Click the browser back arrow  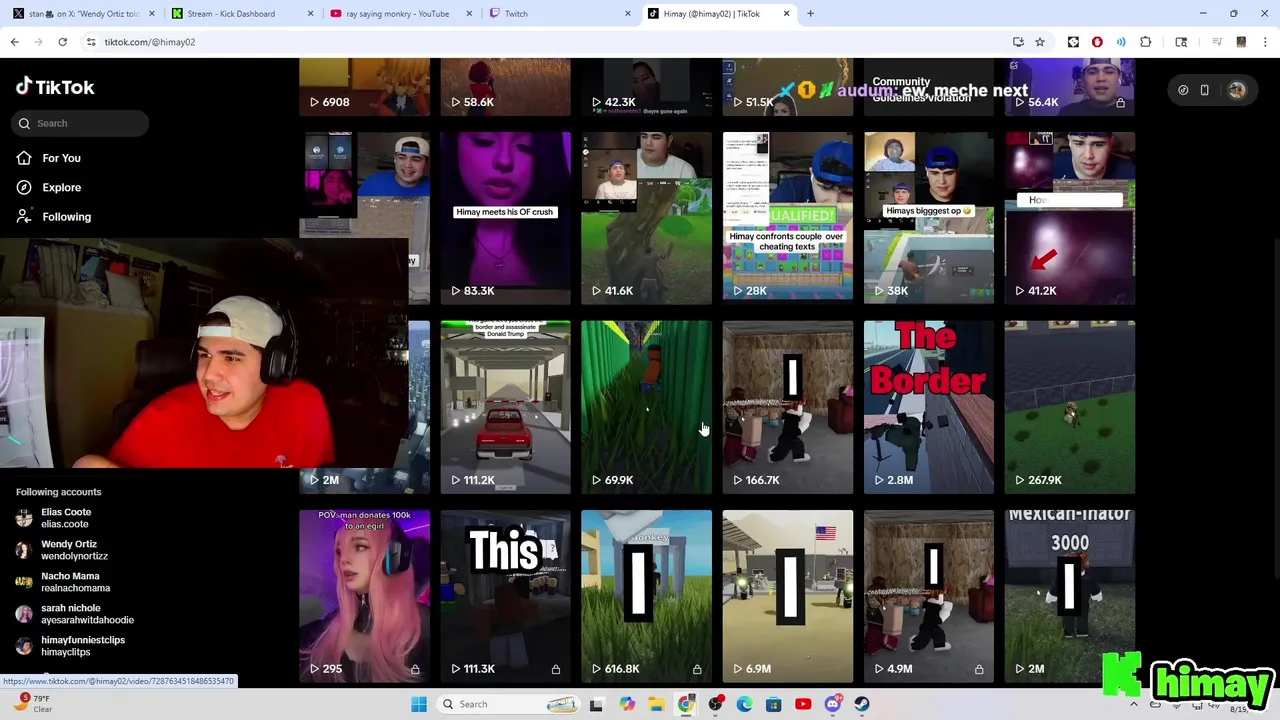pos(14,42)
